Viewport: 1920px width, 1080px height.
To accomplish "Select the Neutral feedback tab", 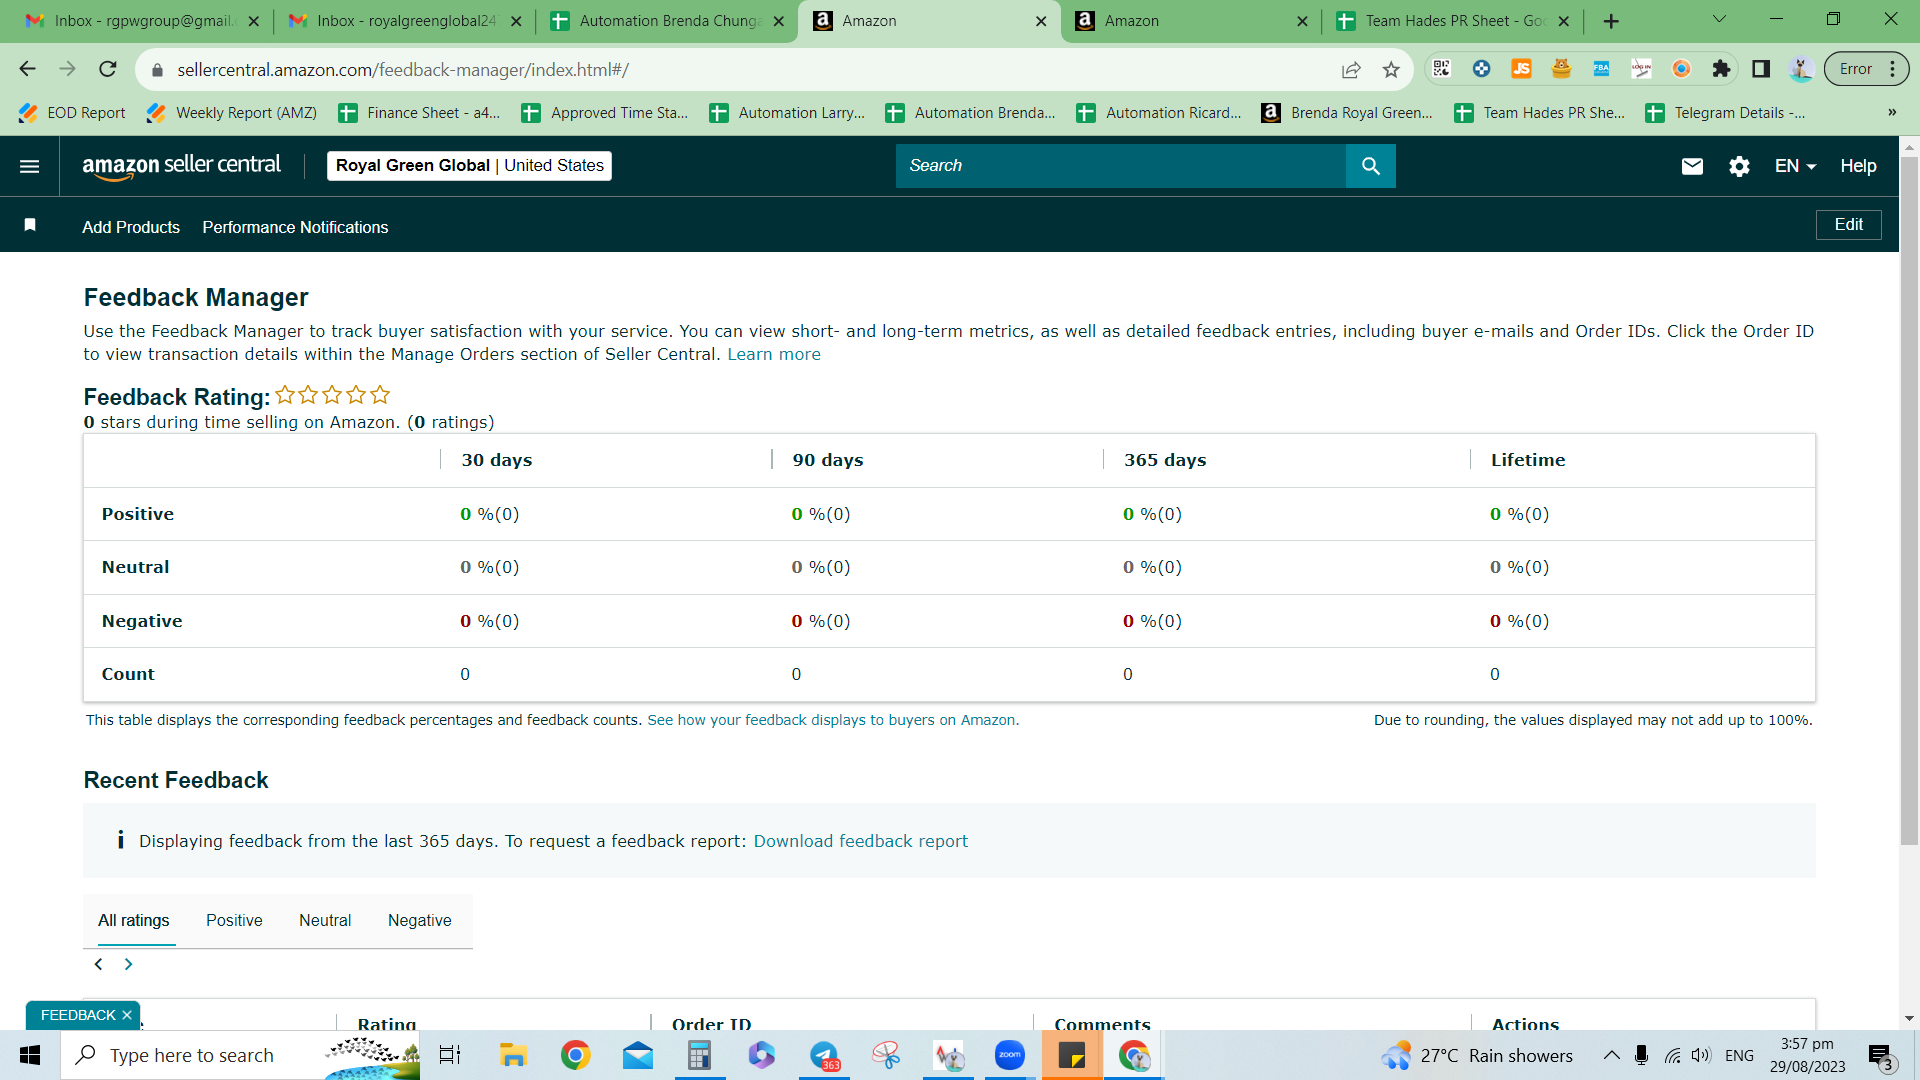I will (325, 921).
